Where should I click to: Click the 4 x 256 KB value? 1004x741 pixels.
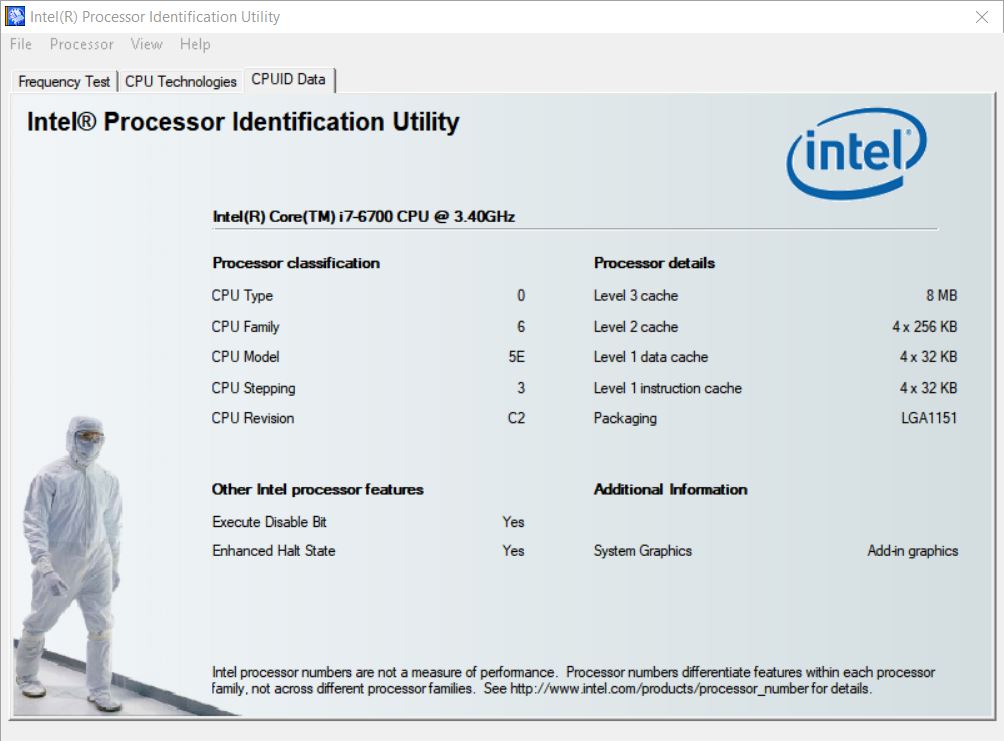(925, 327)
